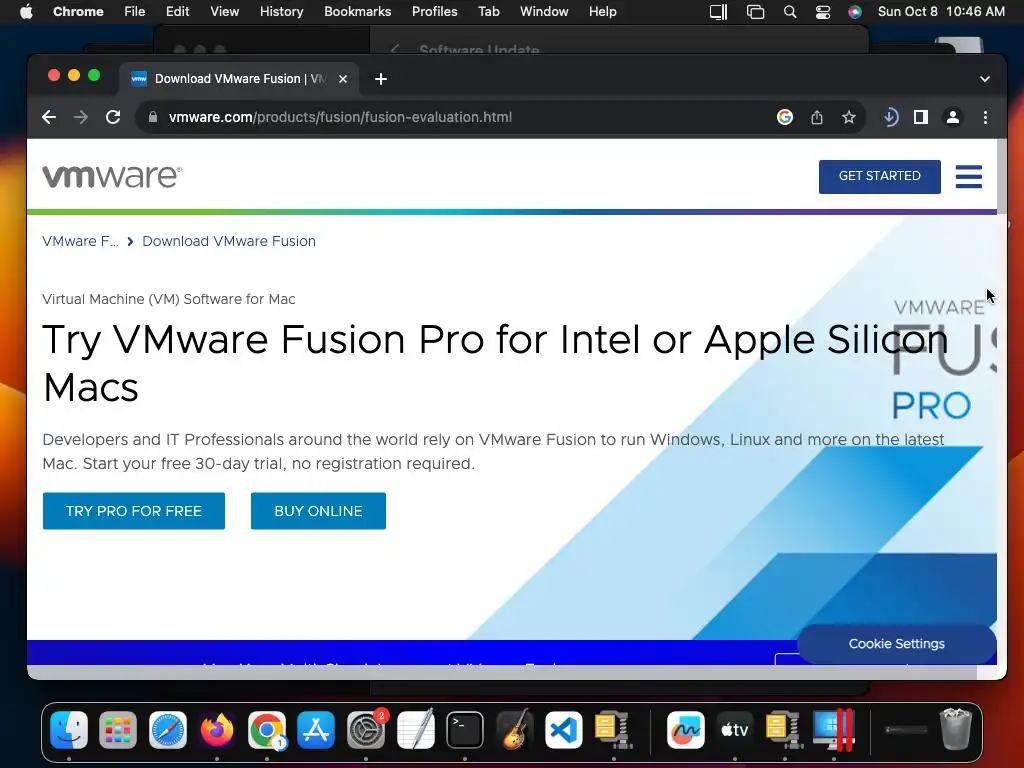
Task: Bookmark this page with the star
Action: (848, 118)
